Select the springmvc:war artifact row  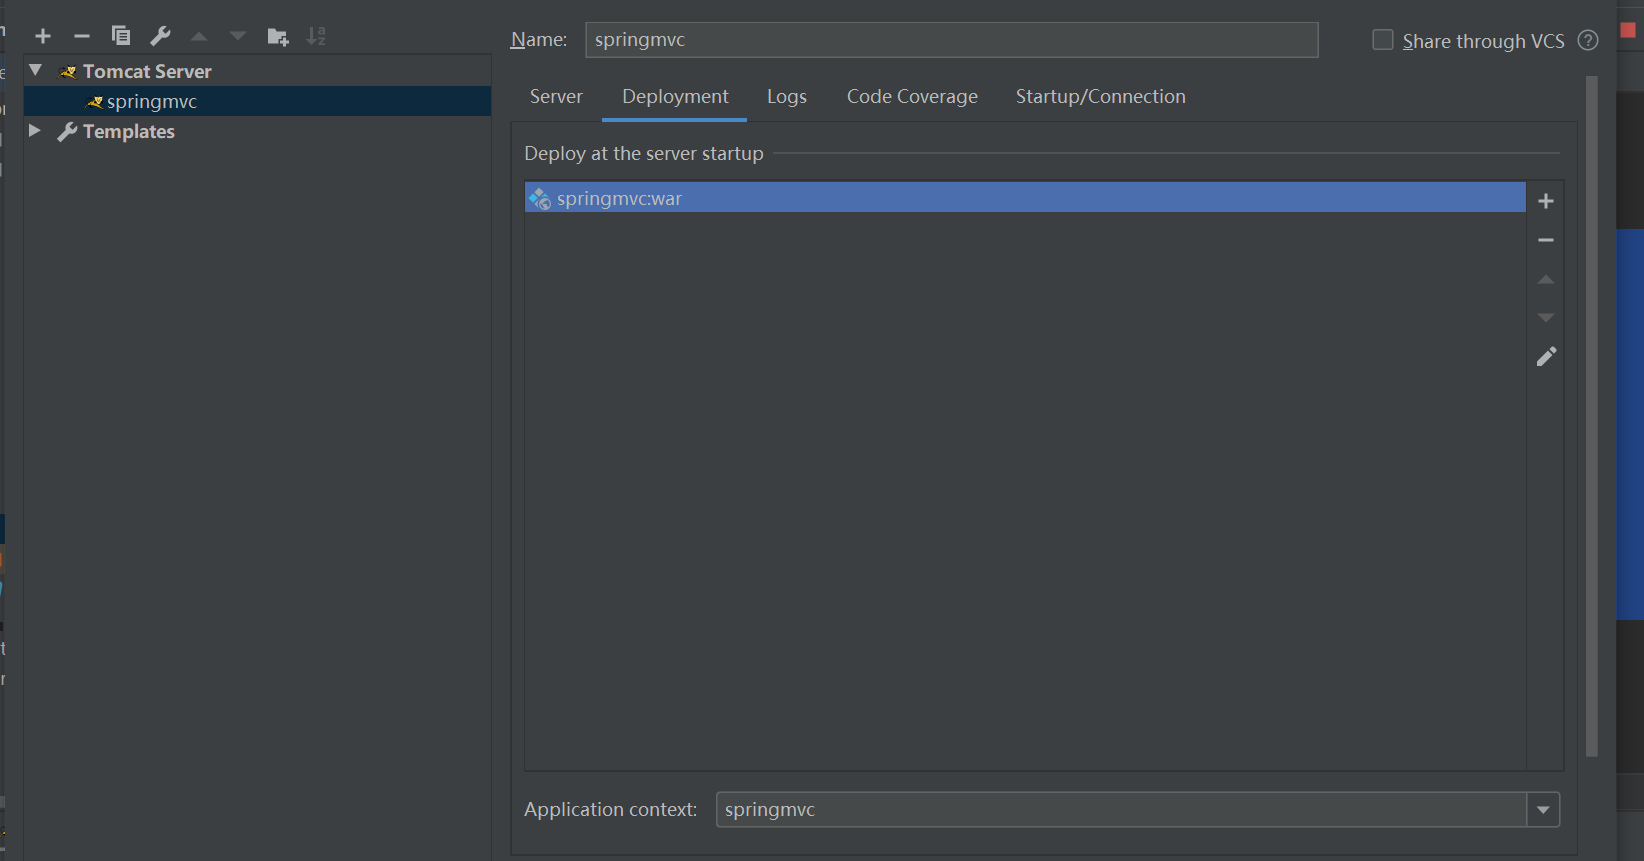tap(1025, 198)
